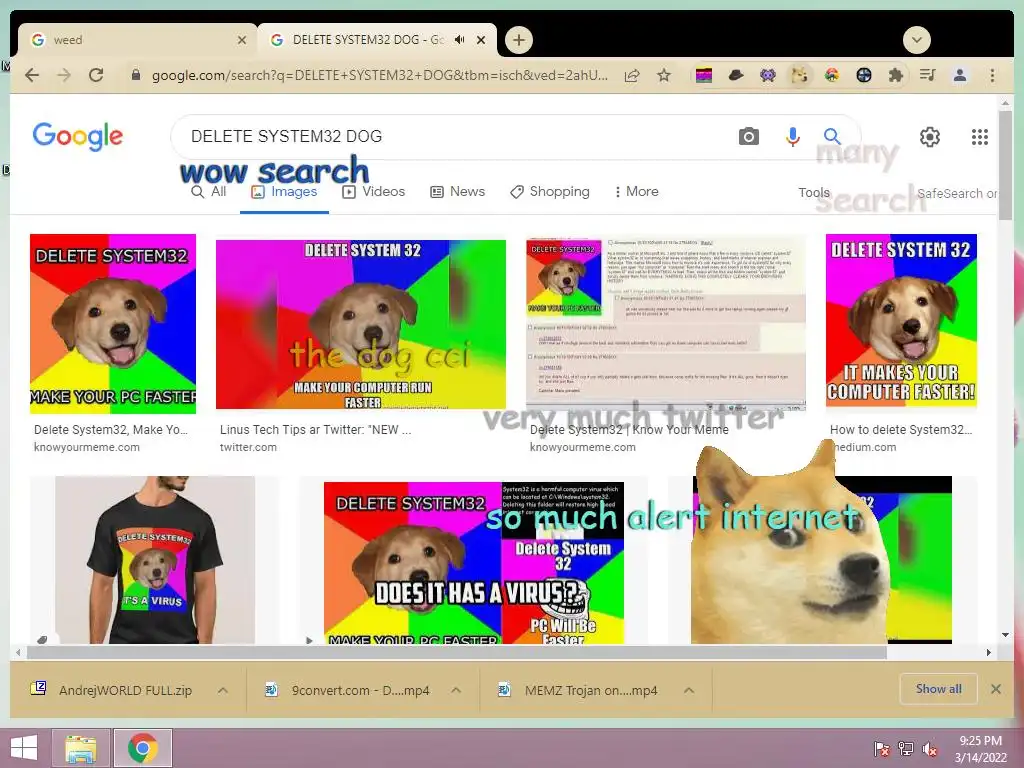Mute the tab via its speaker icon
Screen dimensions: 1024x768
click(460, 40)
